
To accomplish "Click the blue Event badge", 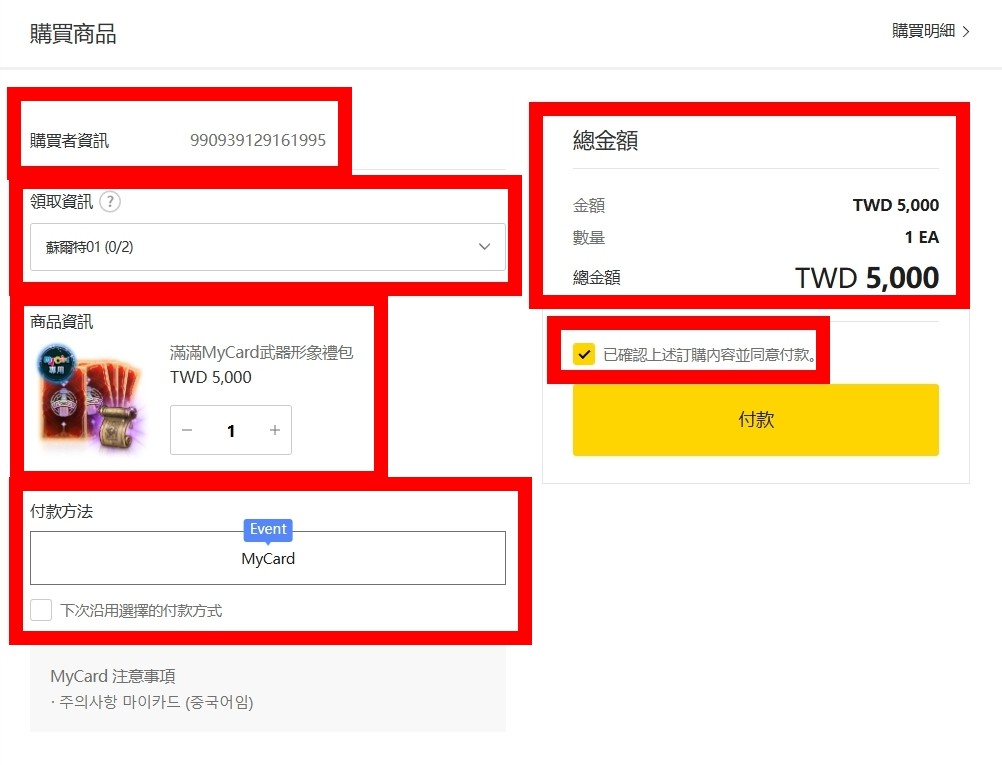I will 268,530.
